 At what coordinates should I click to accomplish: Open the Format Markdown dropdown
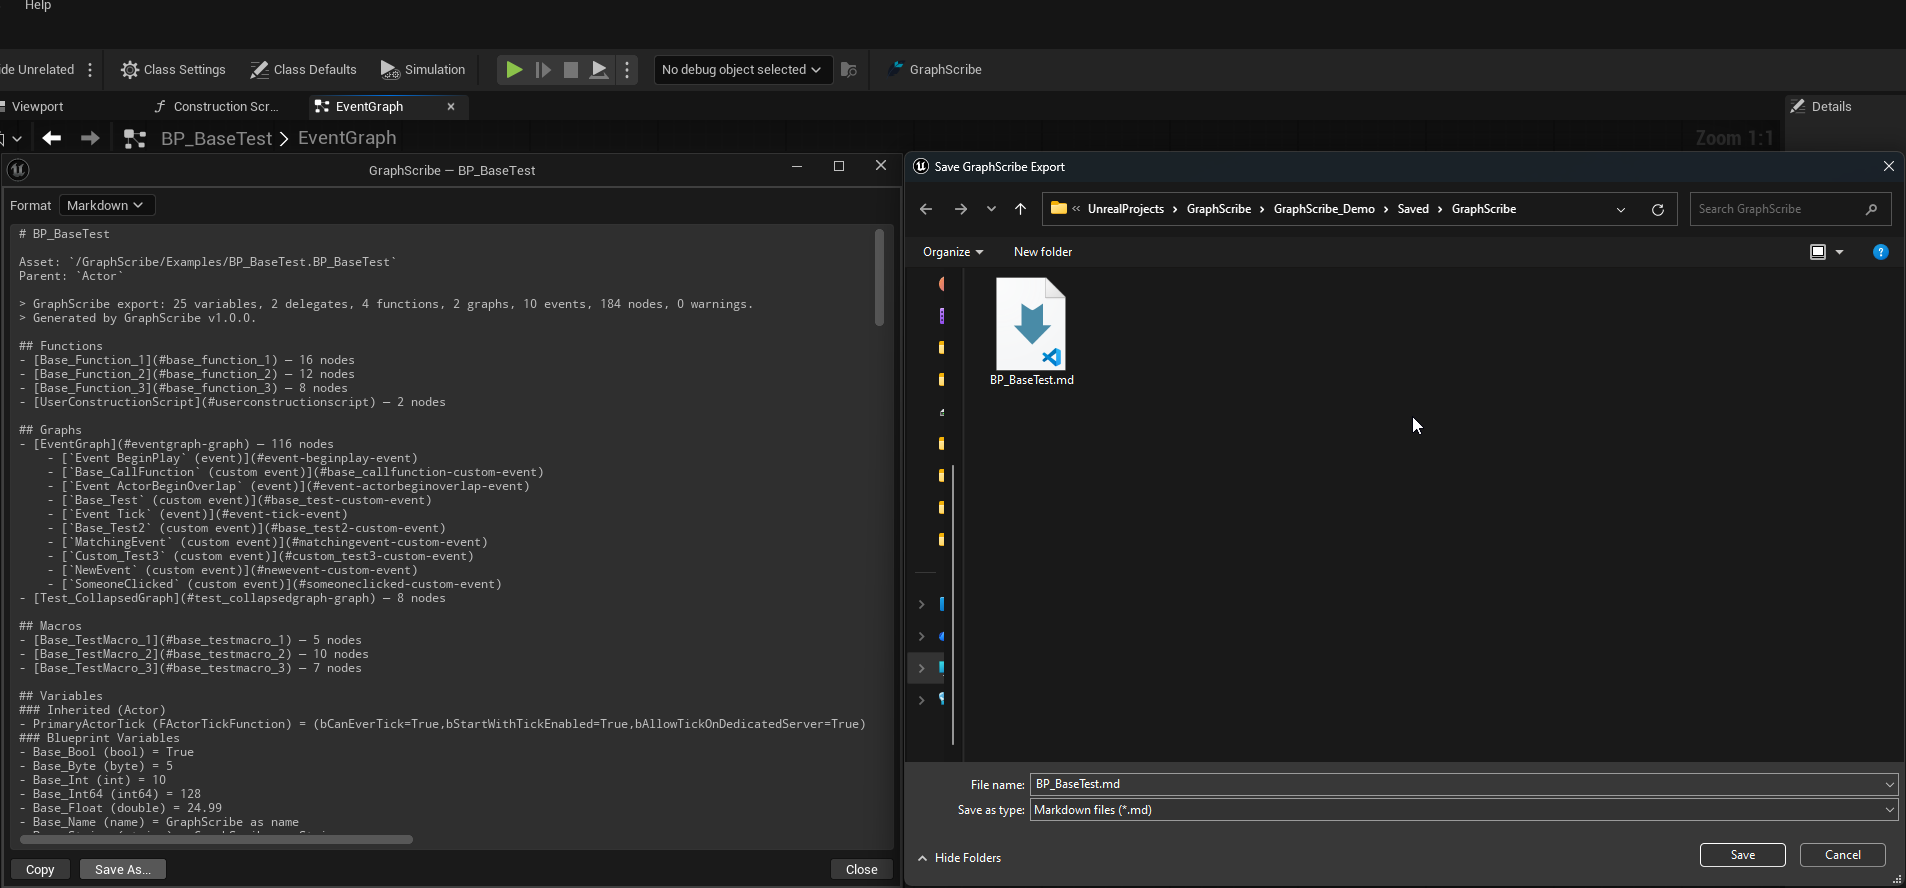106,205
